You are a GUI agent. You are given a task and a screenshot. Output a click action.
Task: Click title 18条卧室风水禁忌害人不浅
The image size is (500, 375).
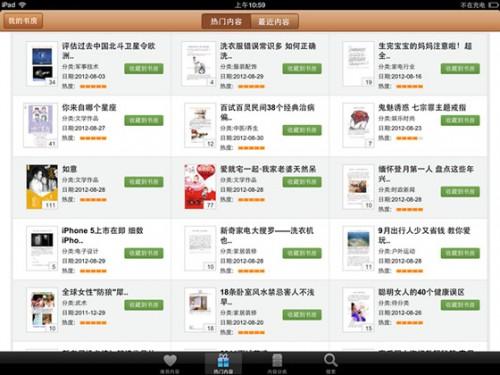(267, 297)
